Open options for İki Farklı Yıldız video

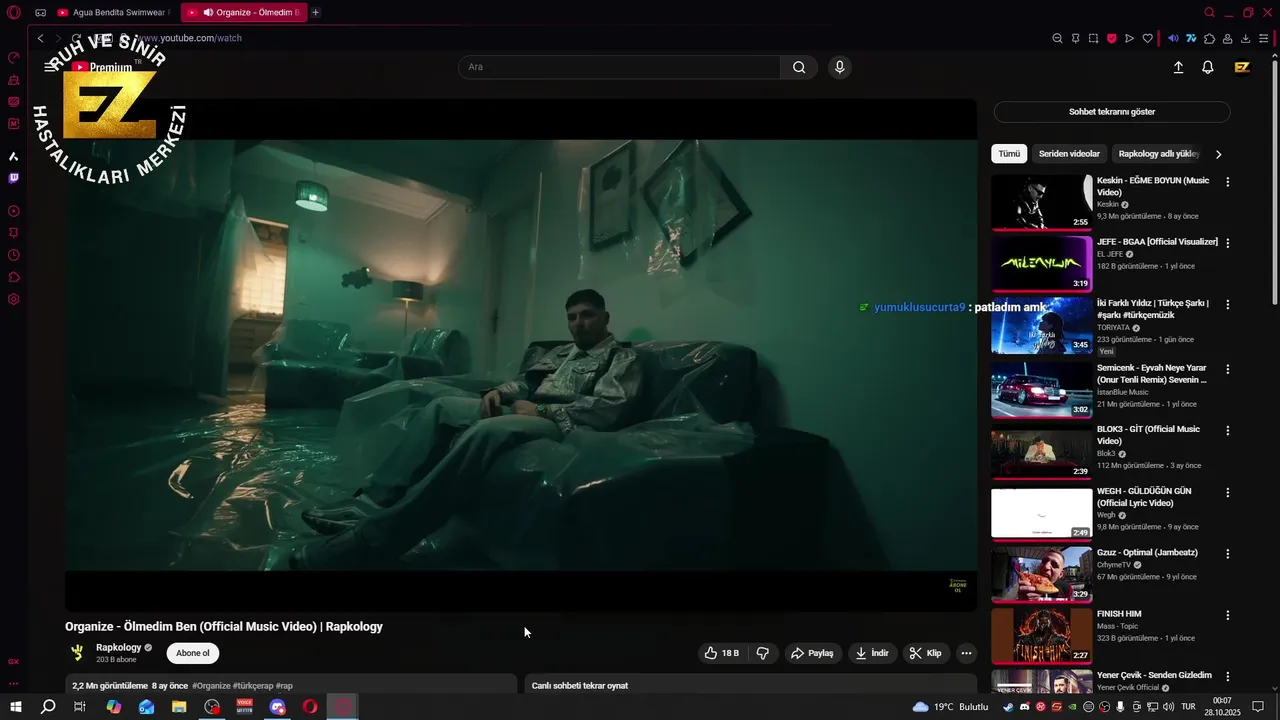1228,304
